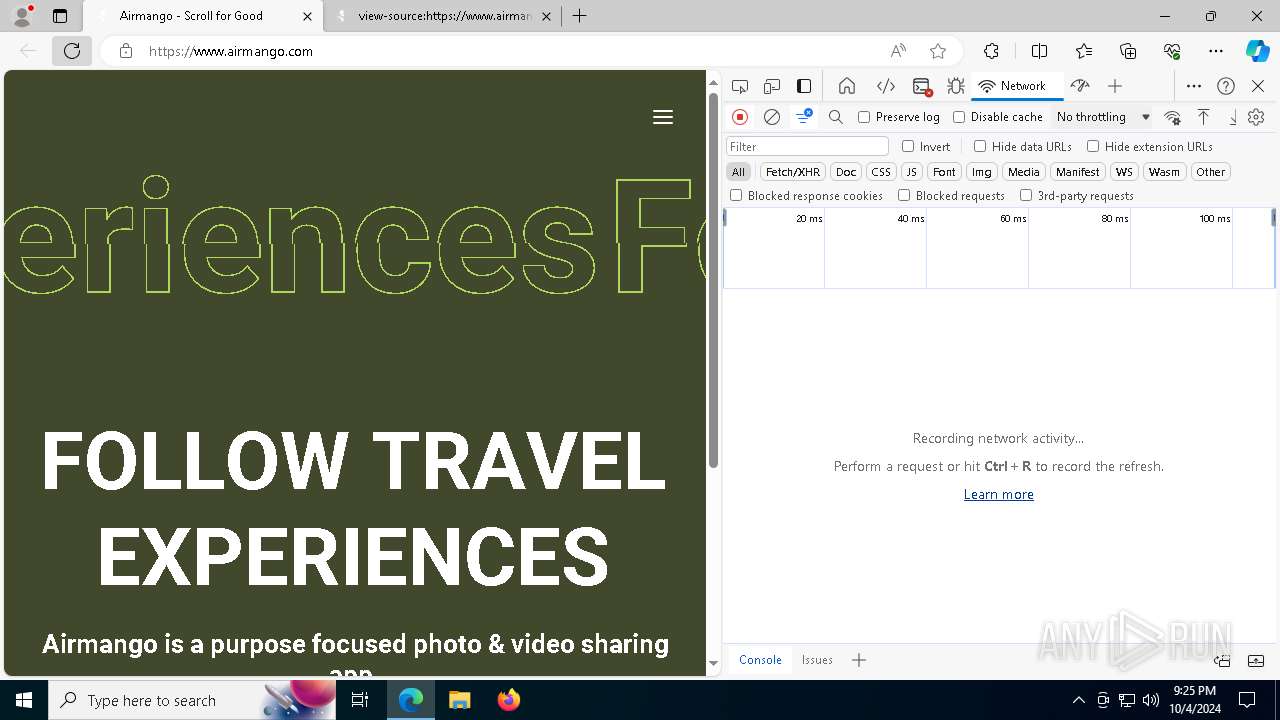Follow the Learn more link
The image size is (1280, 720).
999,494
